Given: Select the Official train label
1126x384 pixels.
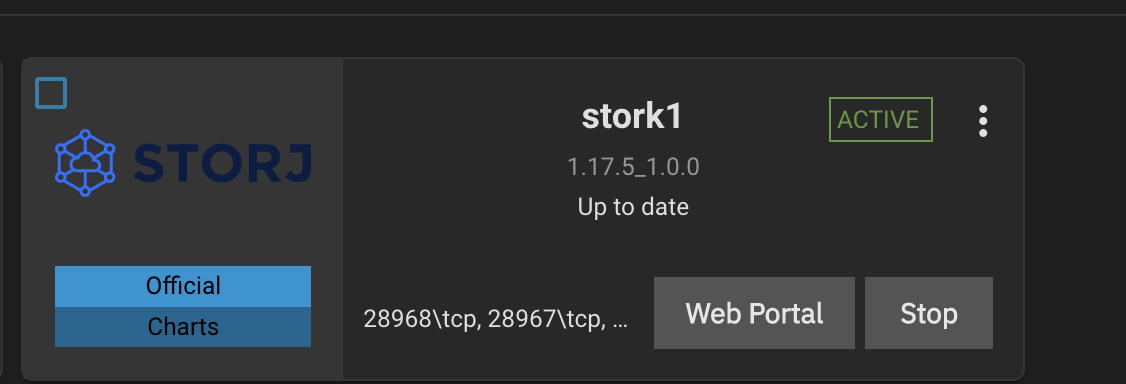Looking at the screenshot, I should tap(183, 286).
